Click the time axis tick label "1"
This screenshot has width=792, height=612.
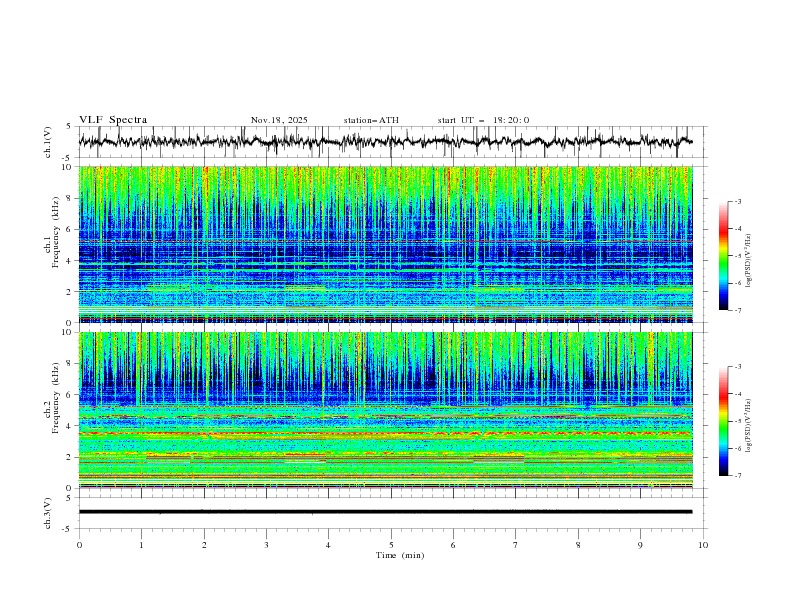(141, 545)
